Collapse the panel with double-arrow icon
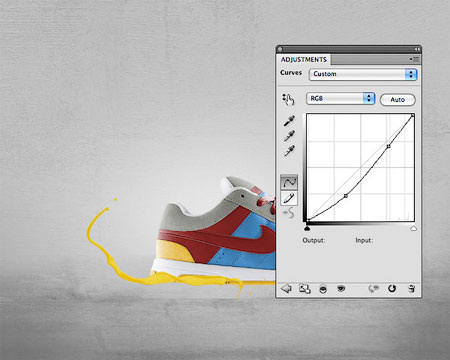 [417, 49]
